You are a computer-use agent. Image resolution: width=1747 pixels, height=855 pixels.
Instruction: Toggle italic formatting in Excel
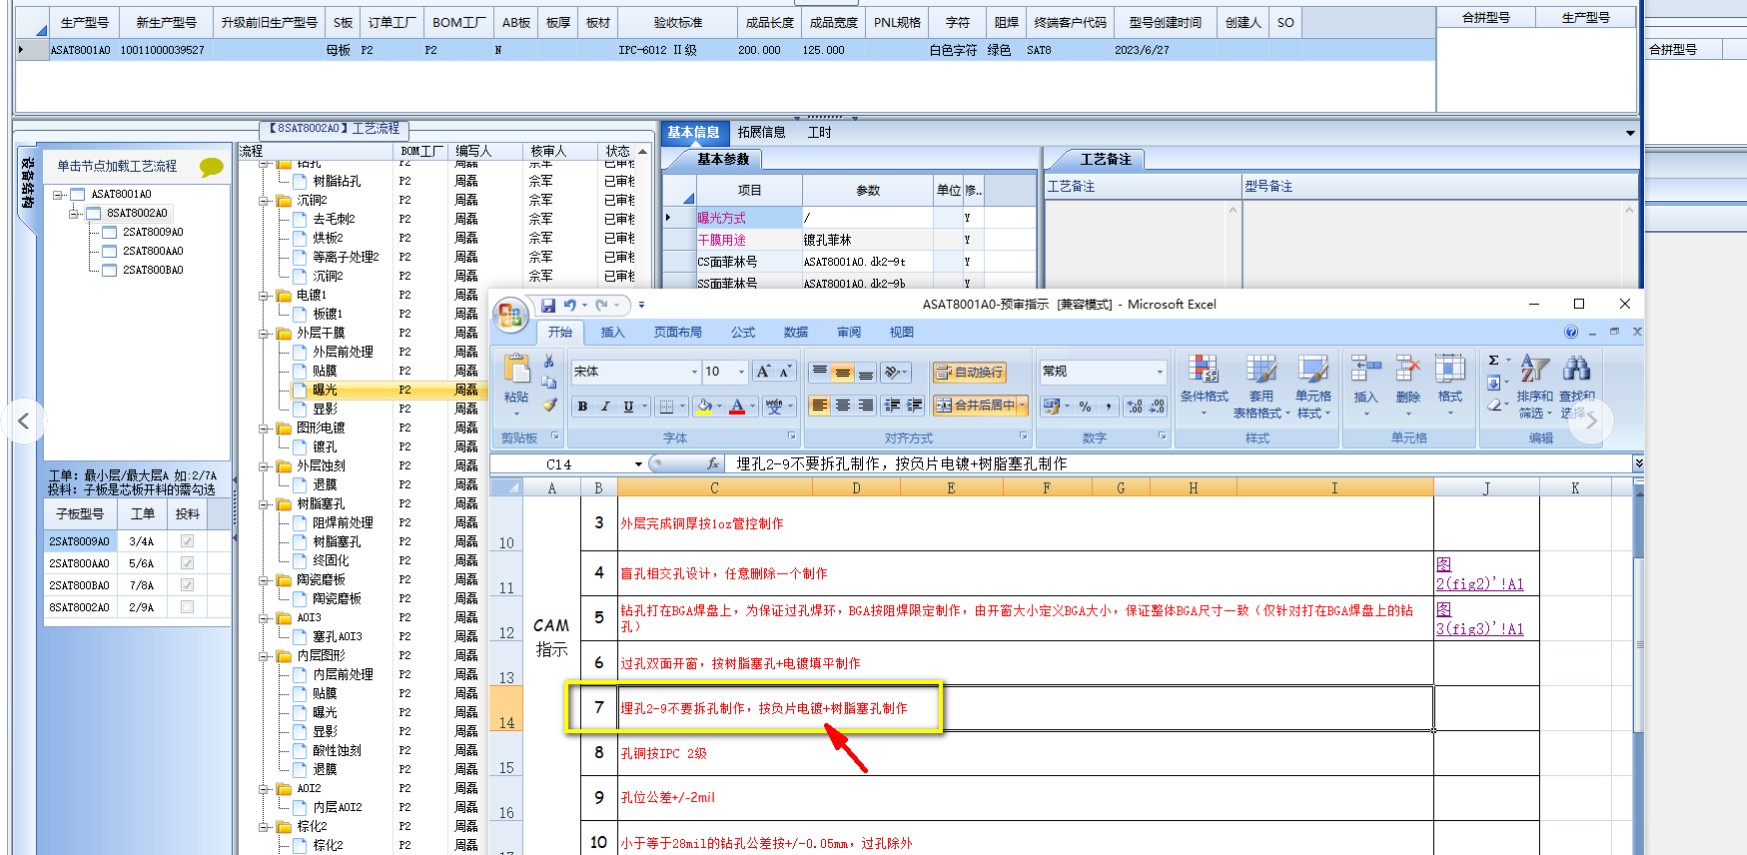pyautogui.click(x=605, y=406)
